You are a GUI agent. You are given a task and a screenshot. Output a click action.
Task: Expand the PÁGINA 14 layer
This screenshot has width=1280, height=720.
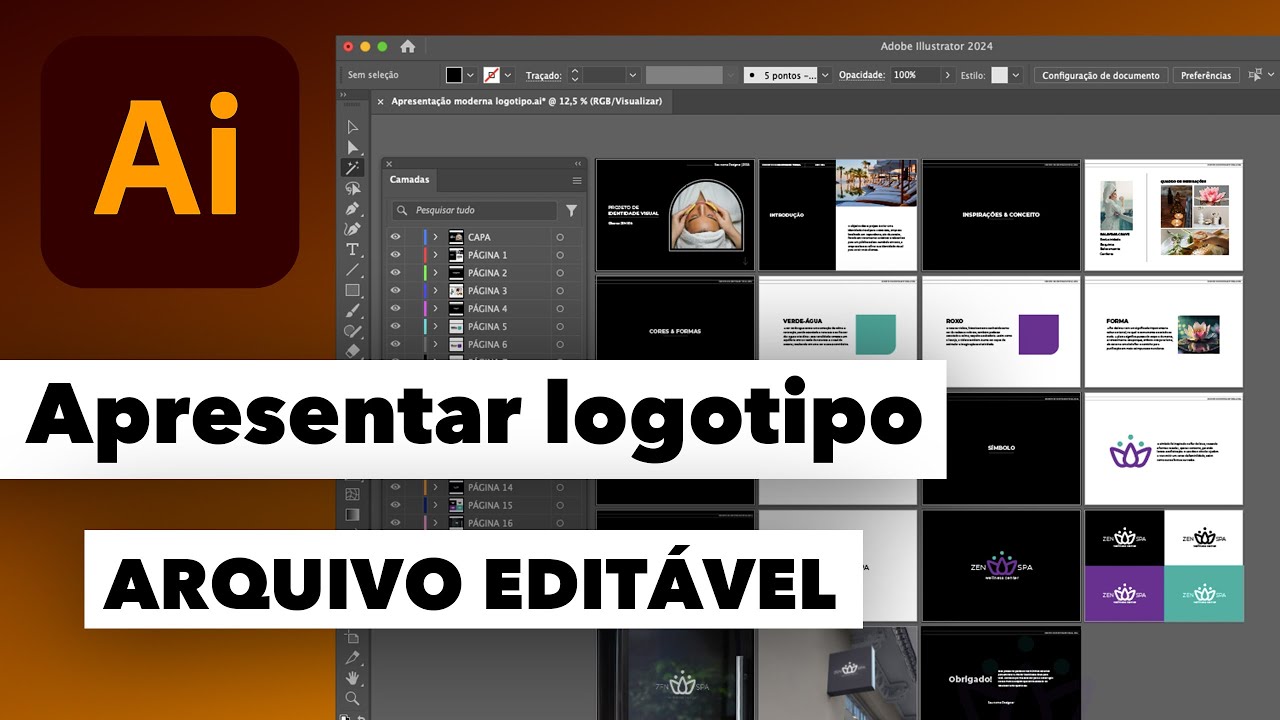435,487
